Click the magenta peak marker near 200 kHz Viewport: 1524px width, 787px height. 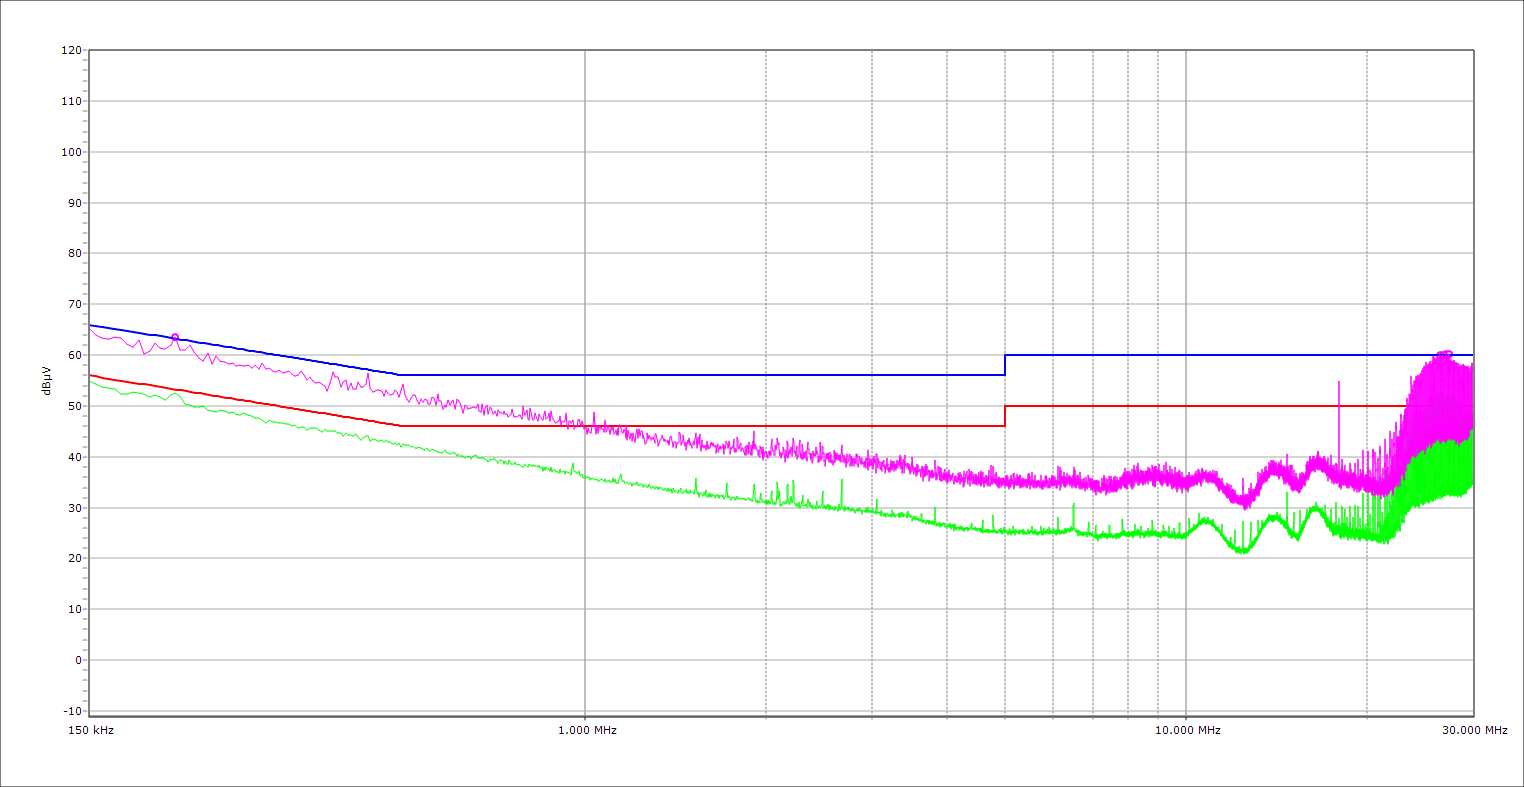pos(175,338)
